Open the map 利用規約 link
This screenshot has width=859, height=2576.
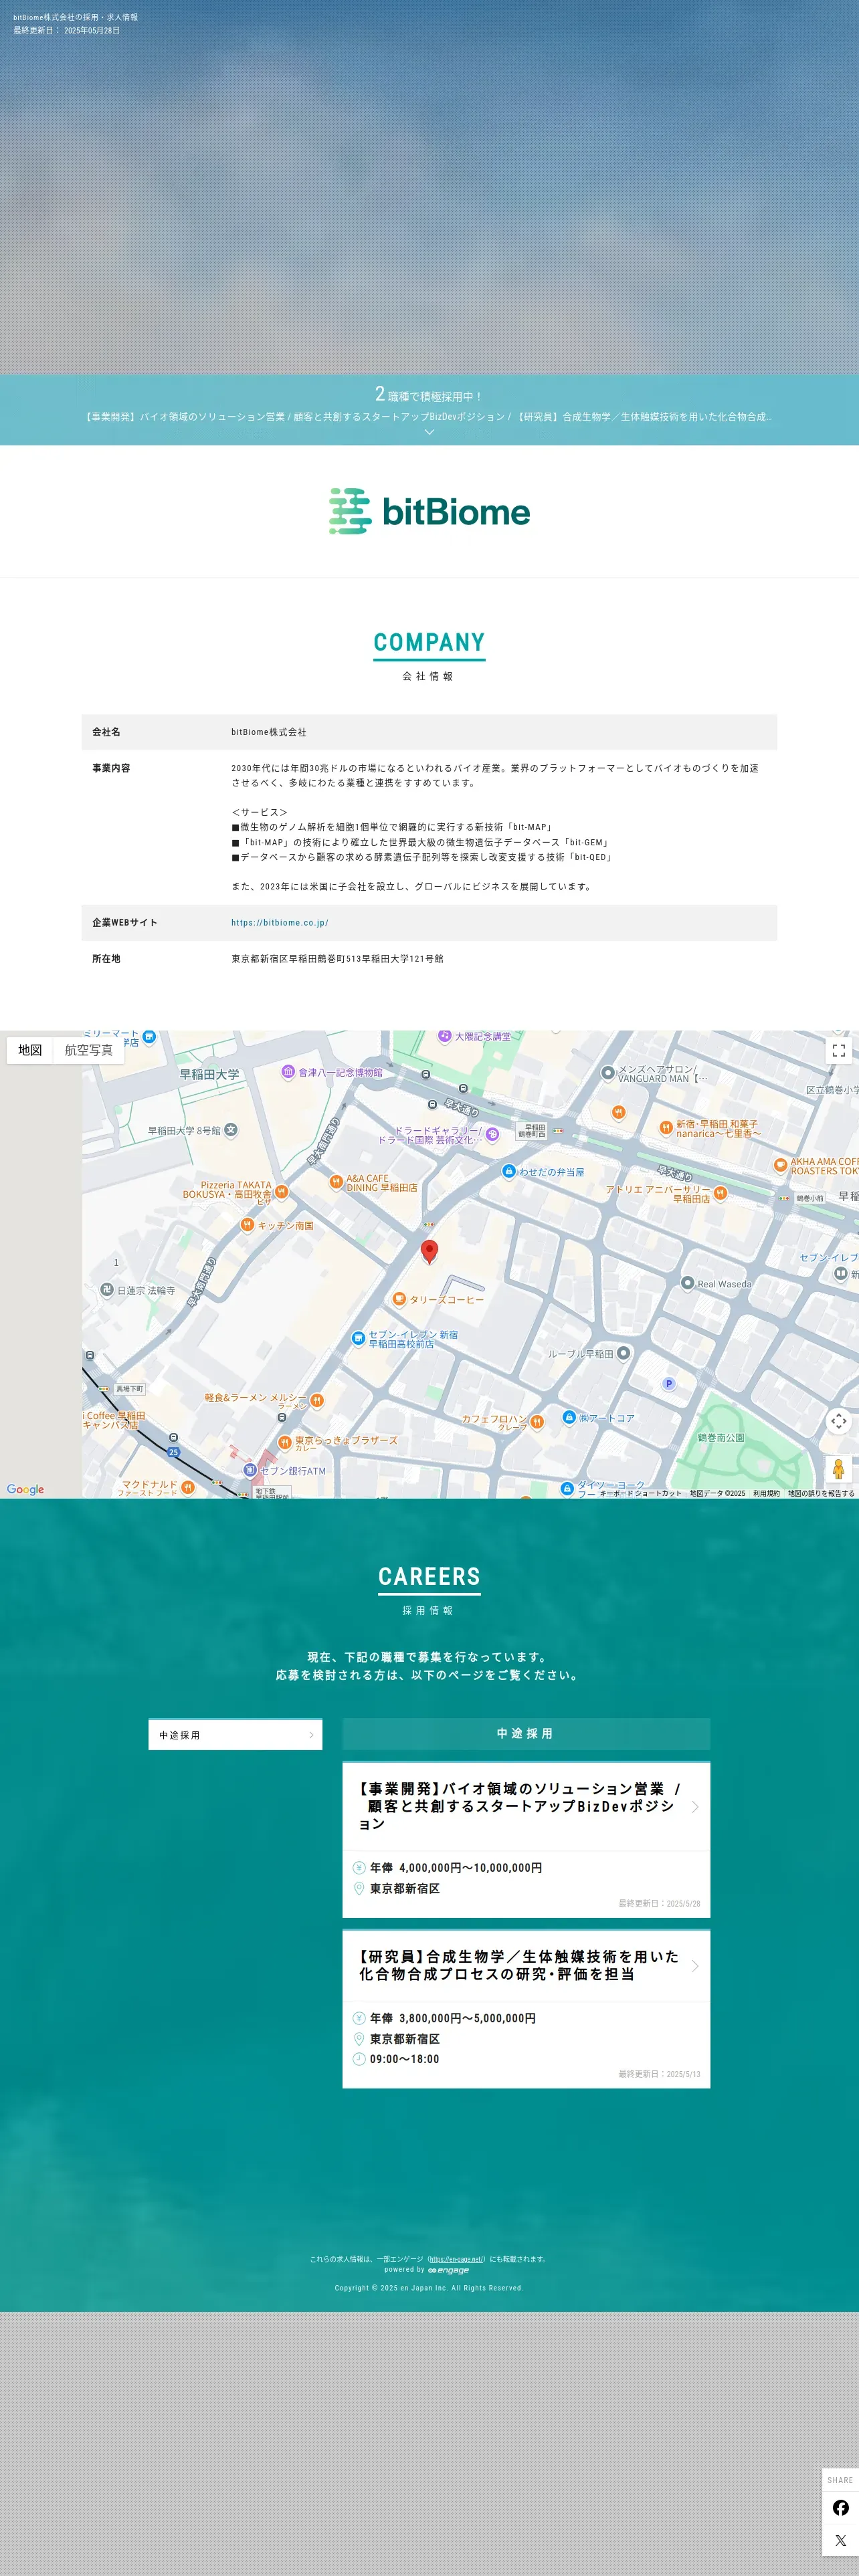coord(766,1493)
